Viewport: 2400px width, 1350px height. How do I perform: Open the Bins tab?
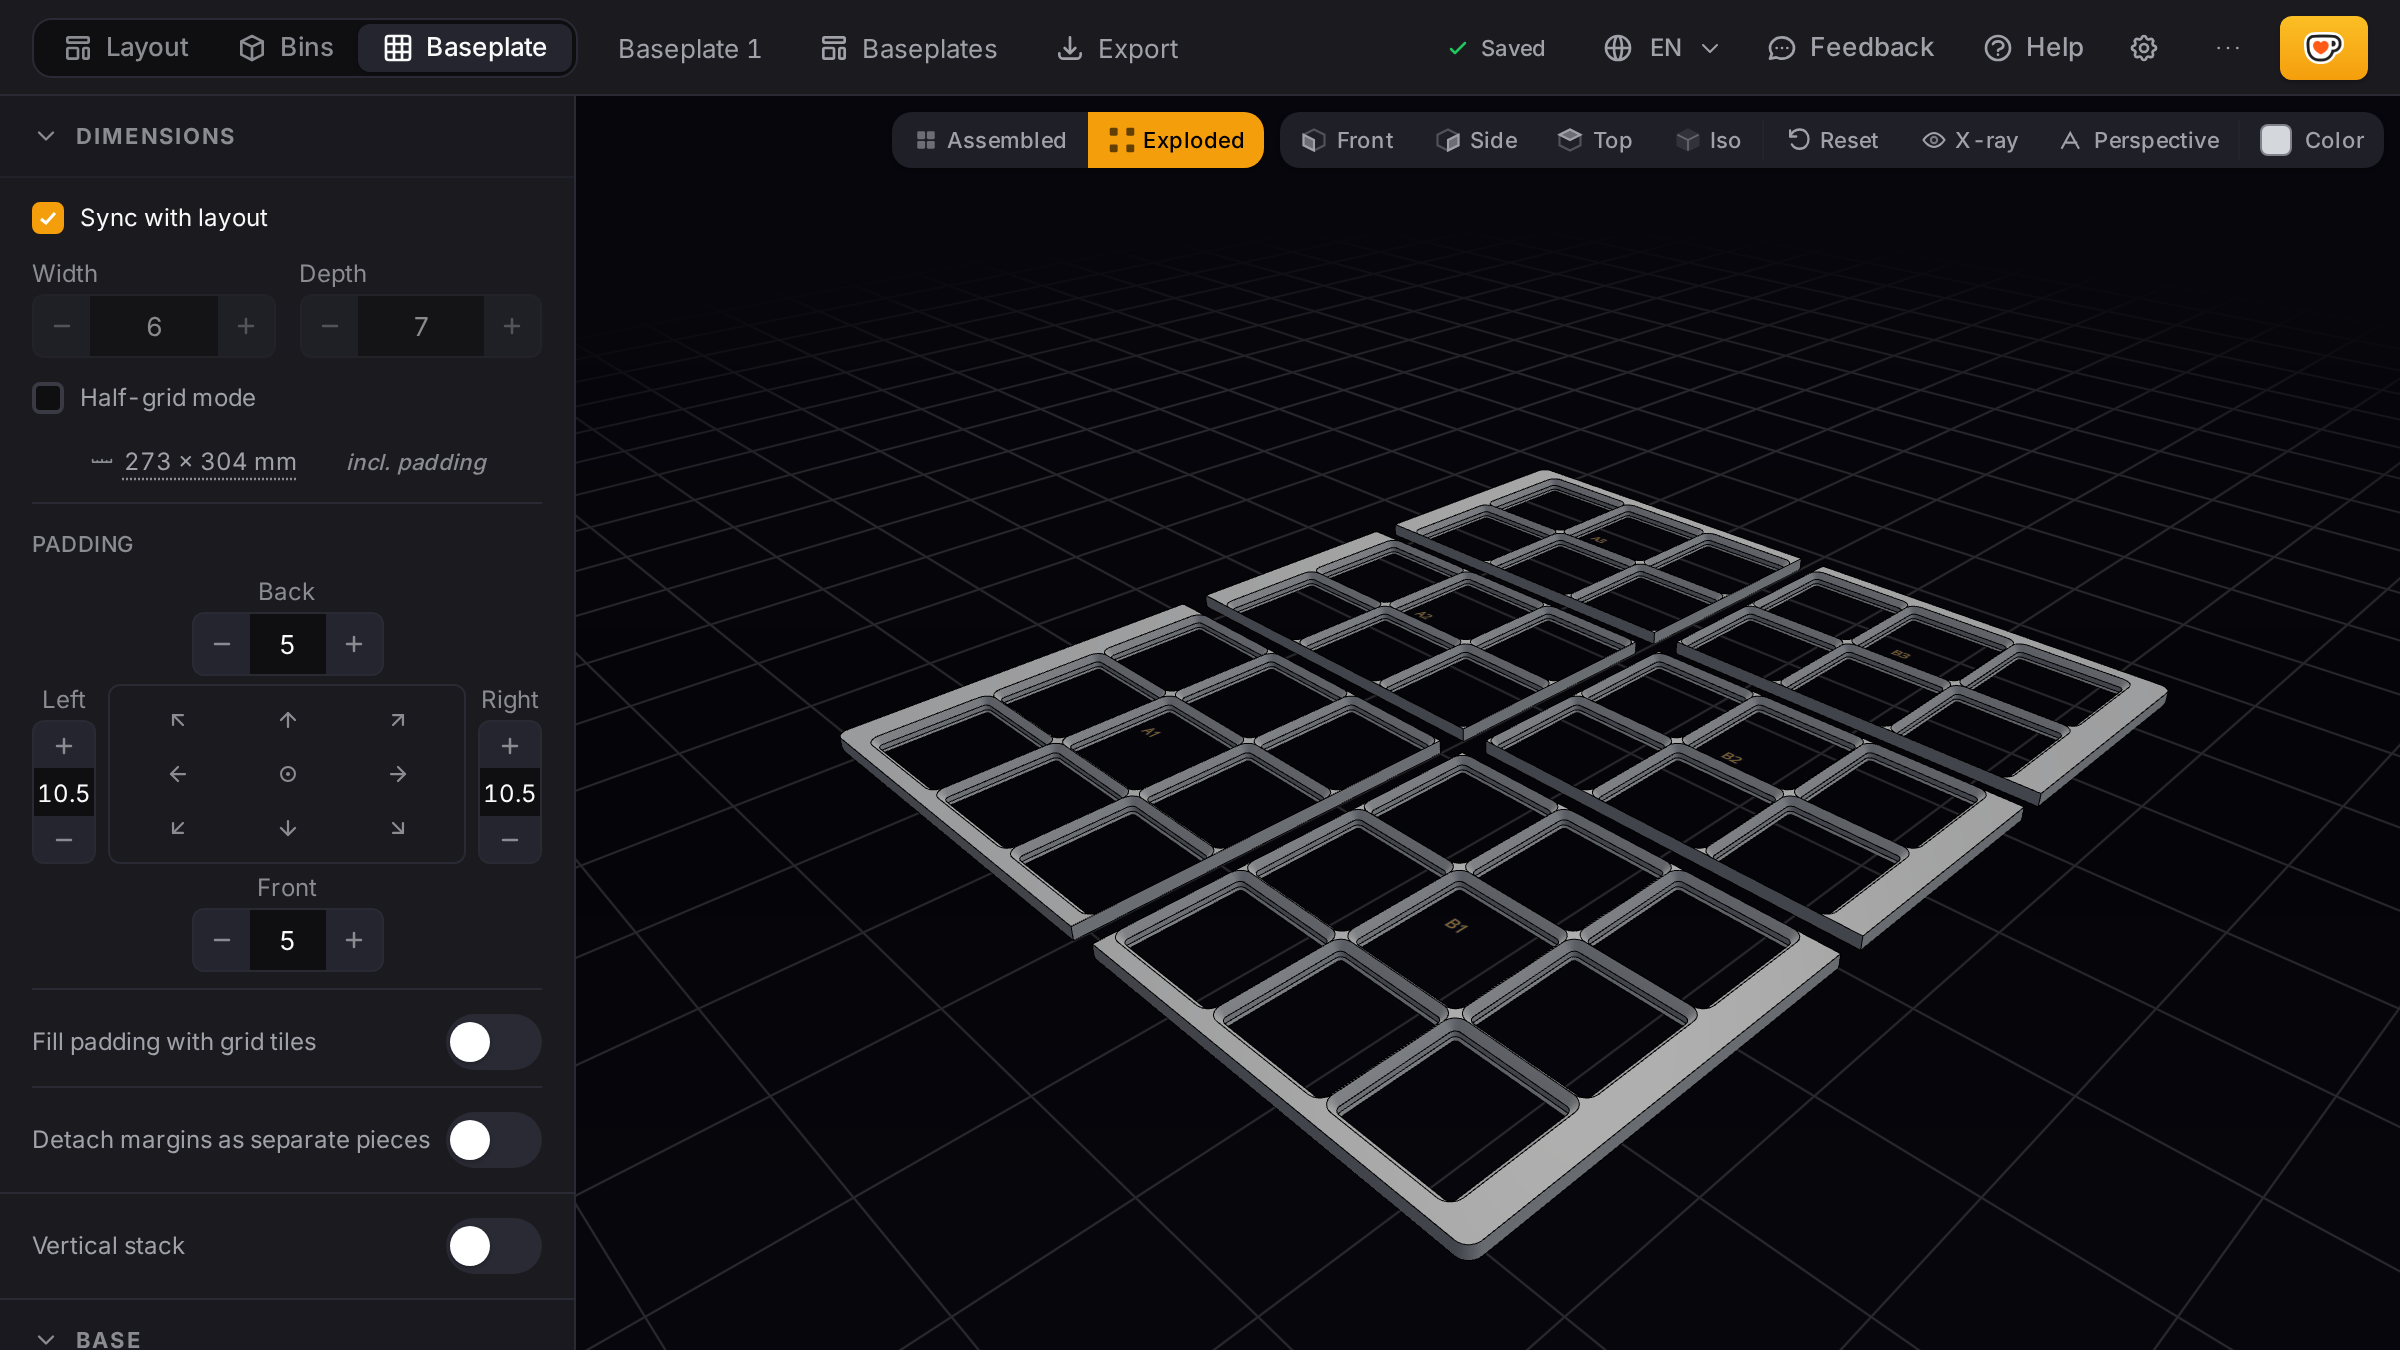click(286, 48)
